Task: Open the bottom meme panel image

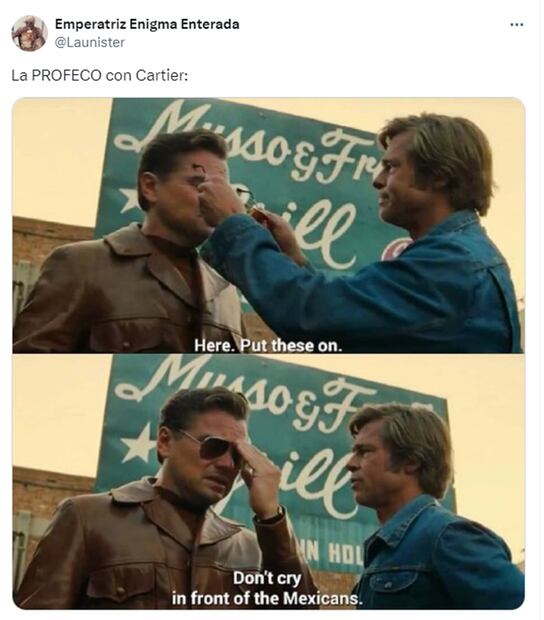Action: tap(268, 482)
